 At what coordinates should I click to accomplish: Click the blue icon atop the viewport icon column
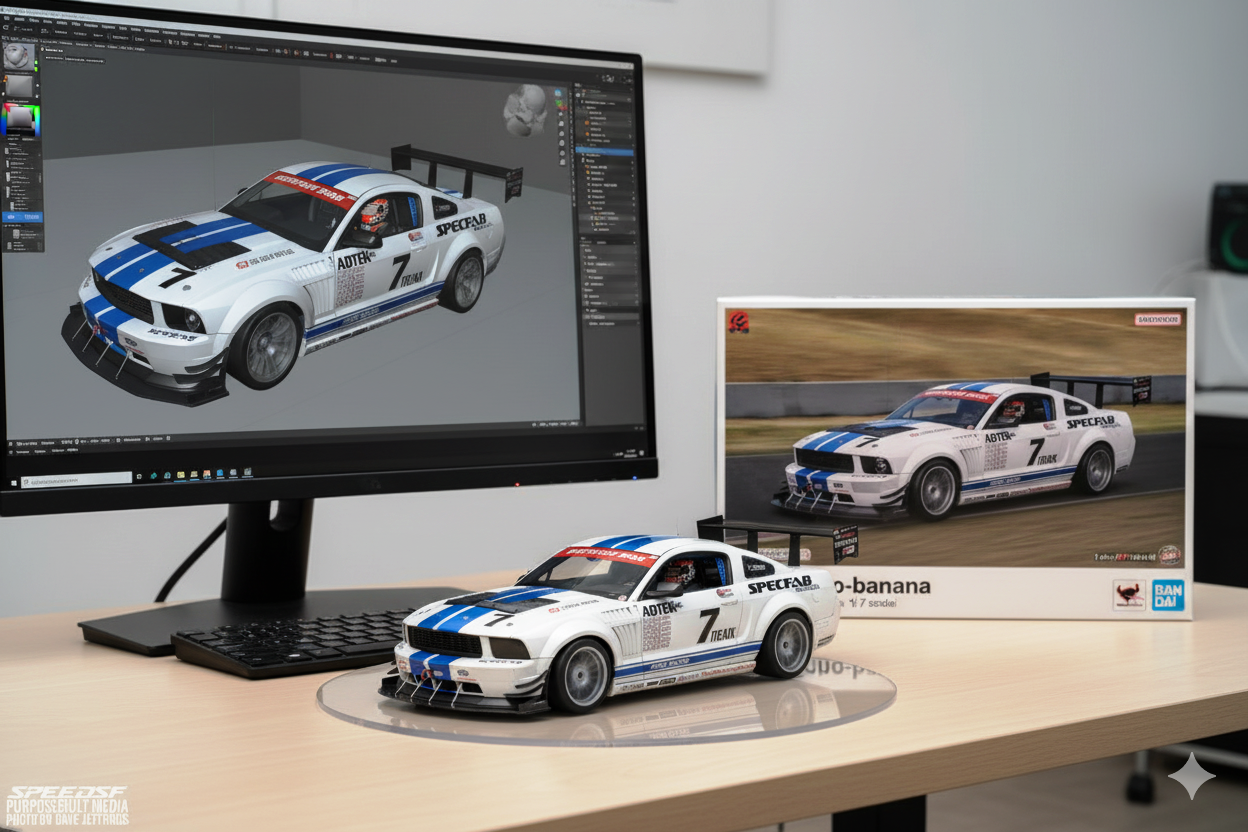(558, 93)
